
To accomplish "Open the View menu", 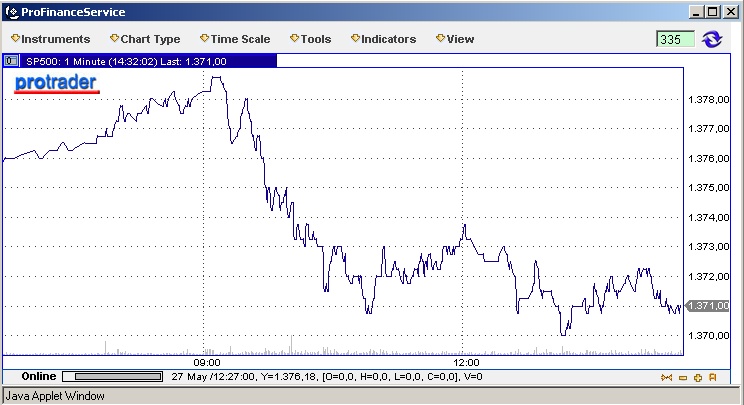I will tap(455, 39).
